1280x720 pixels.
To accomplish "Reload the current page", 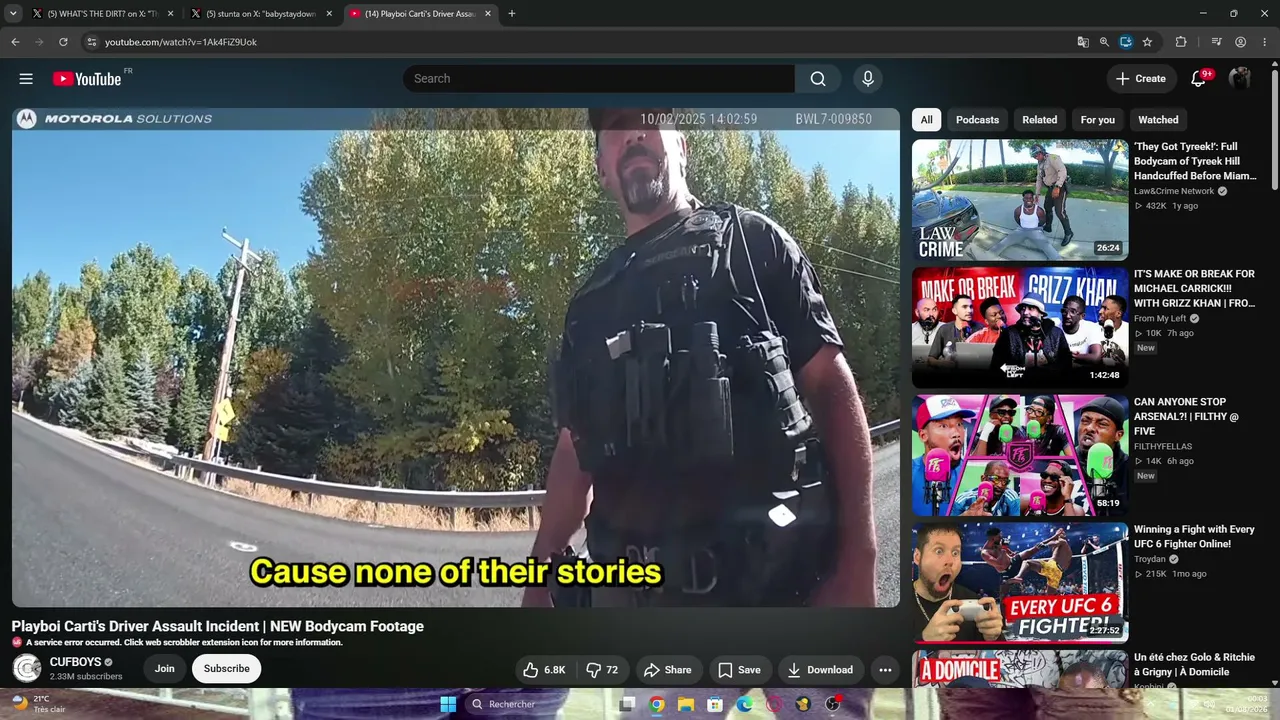I will click(x=63, y=42).
